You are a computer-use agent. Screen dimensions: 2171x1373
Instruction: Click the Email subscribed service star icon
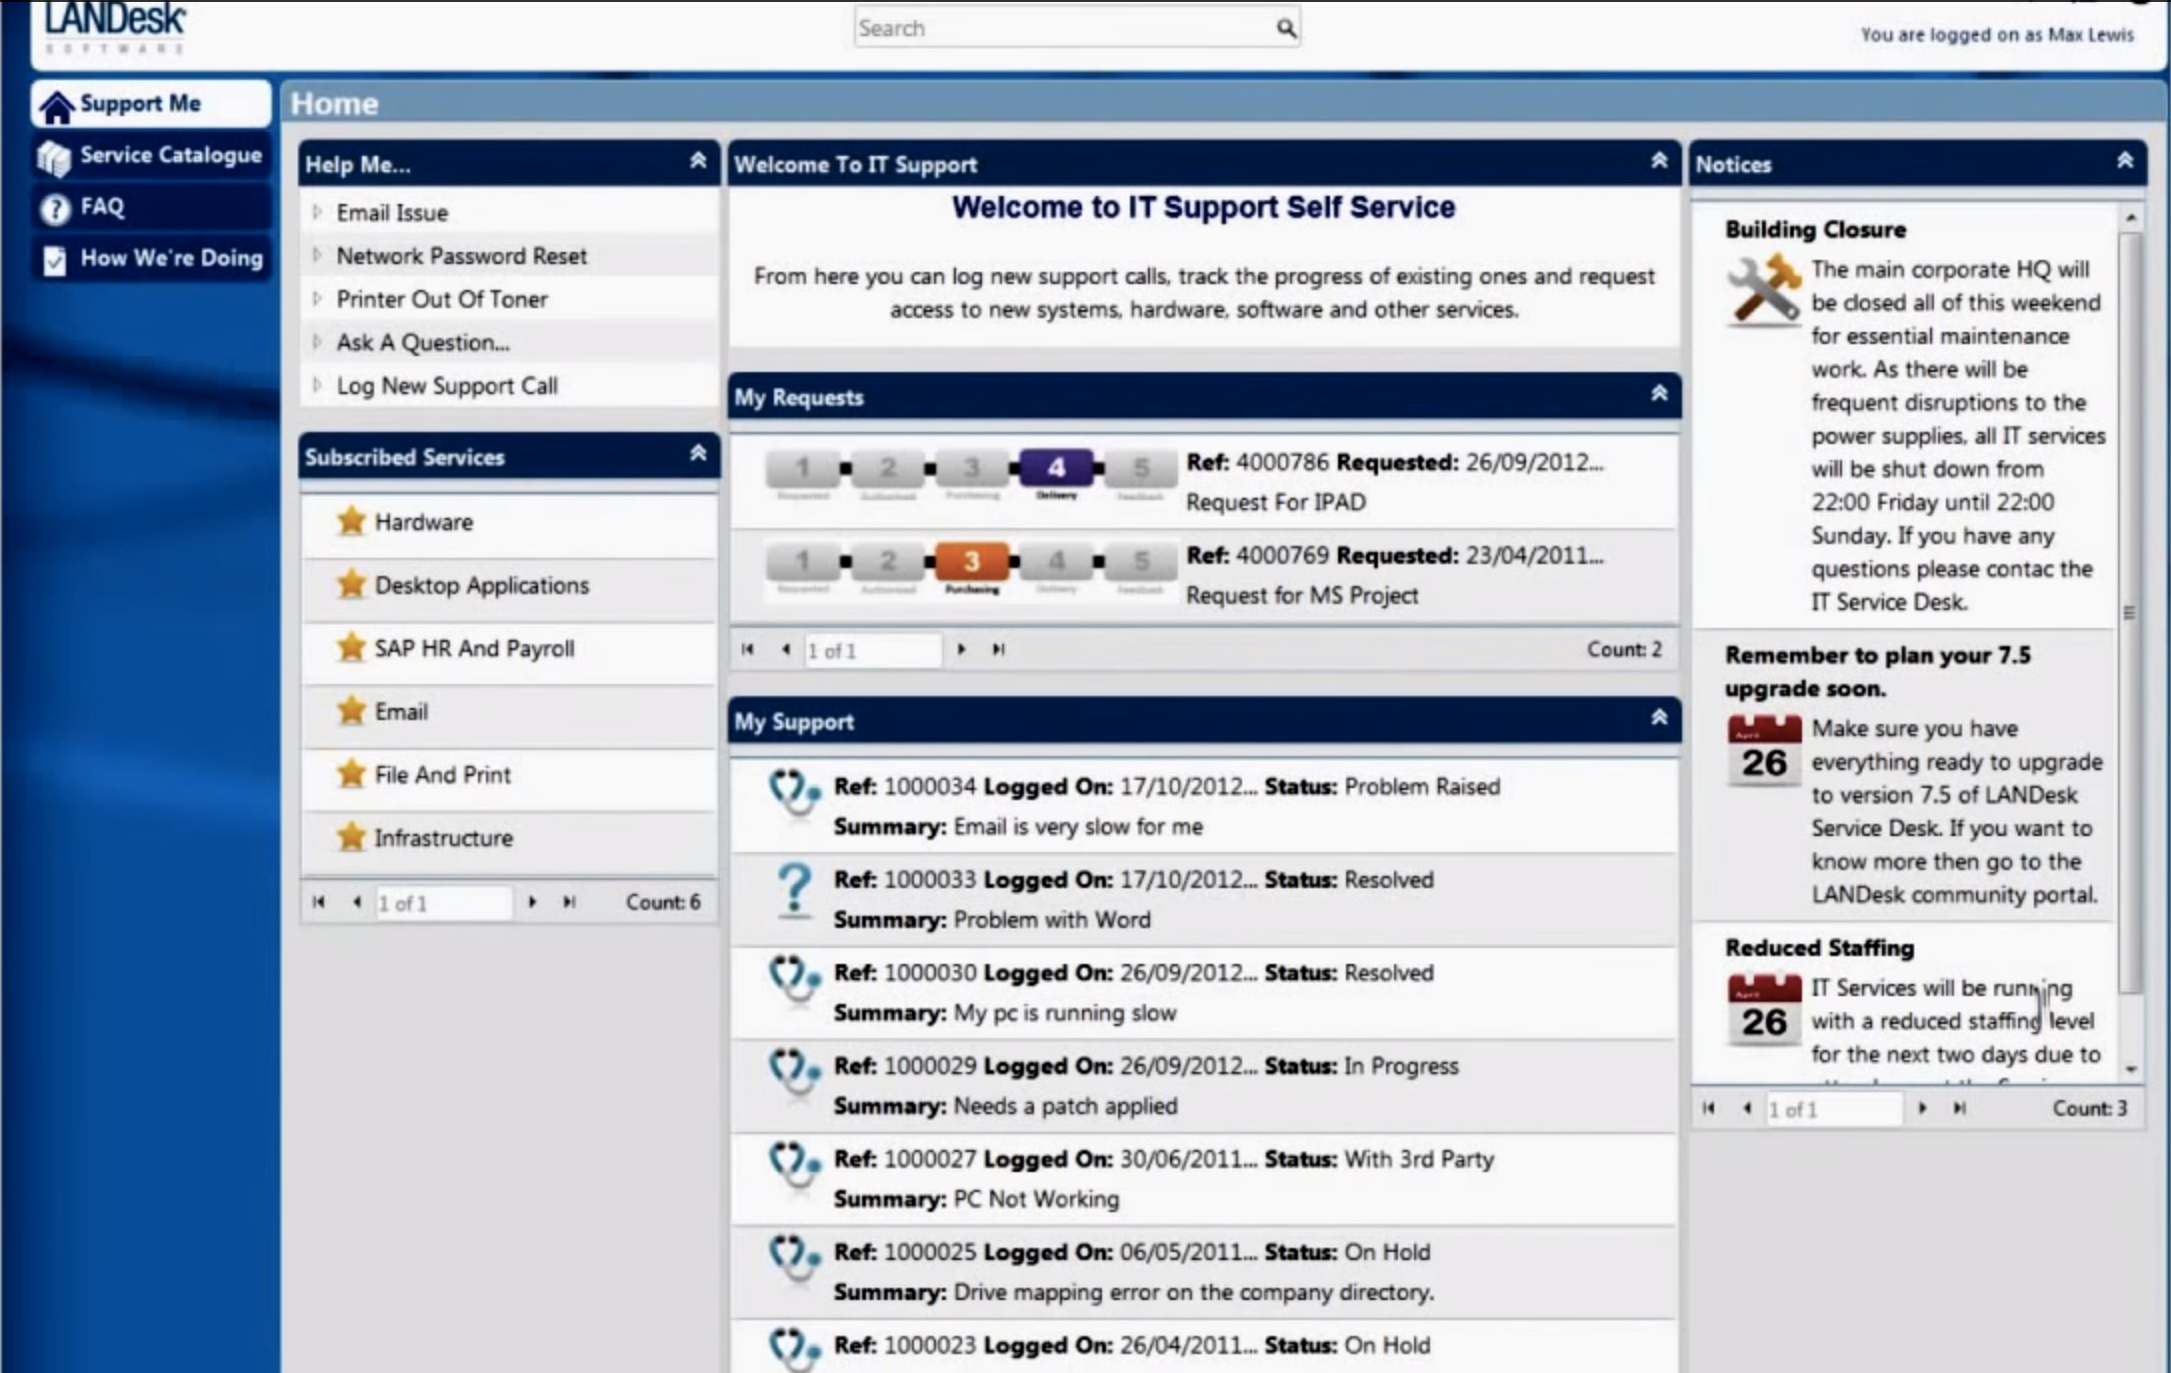(x=346, y=710)
